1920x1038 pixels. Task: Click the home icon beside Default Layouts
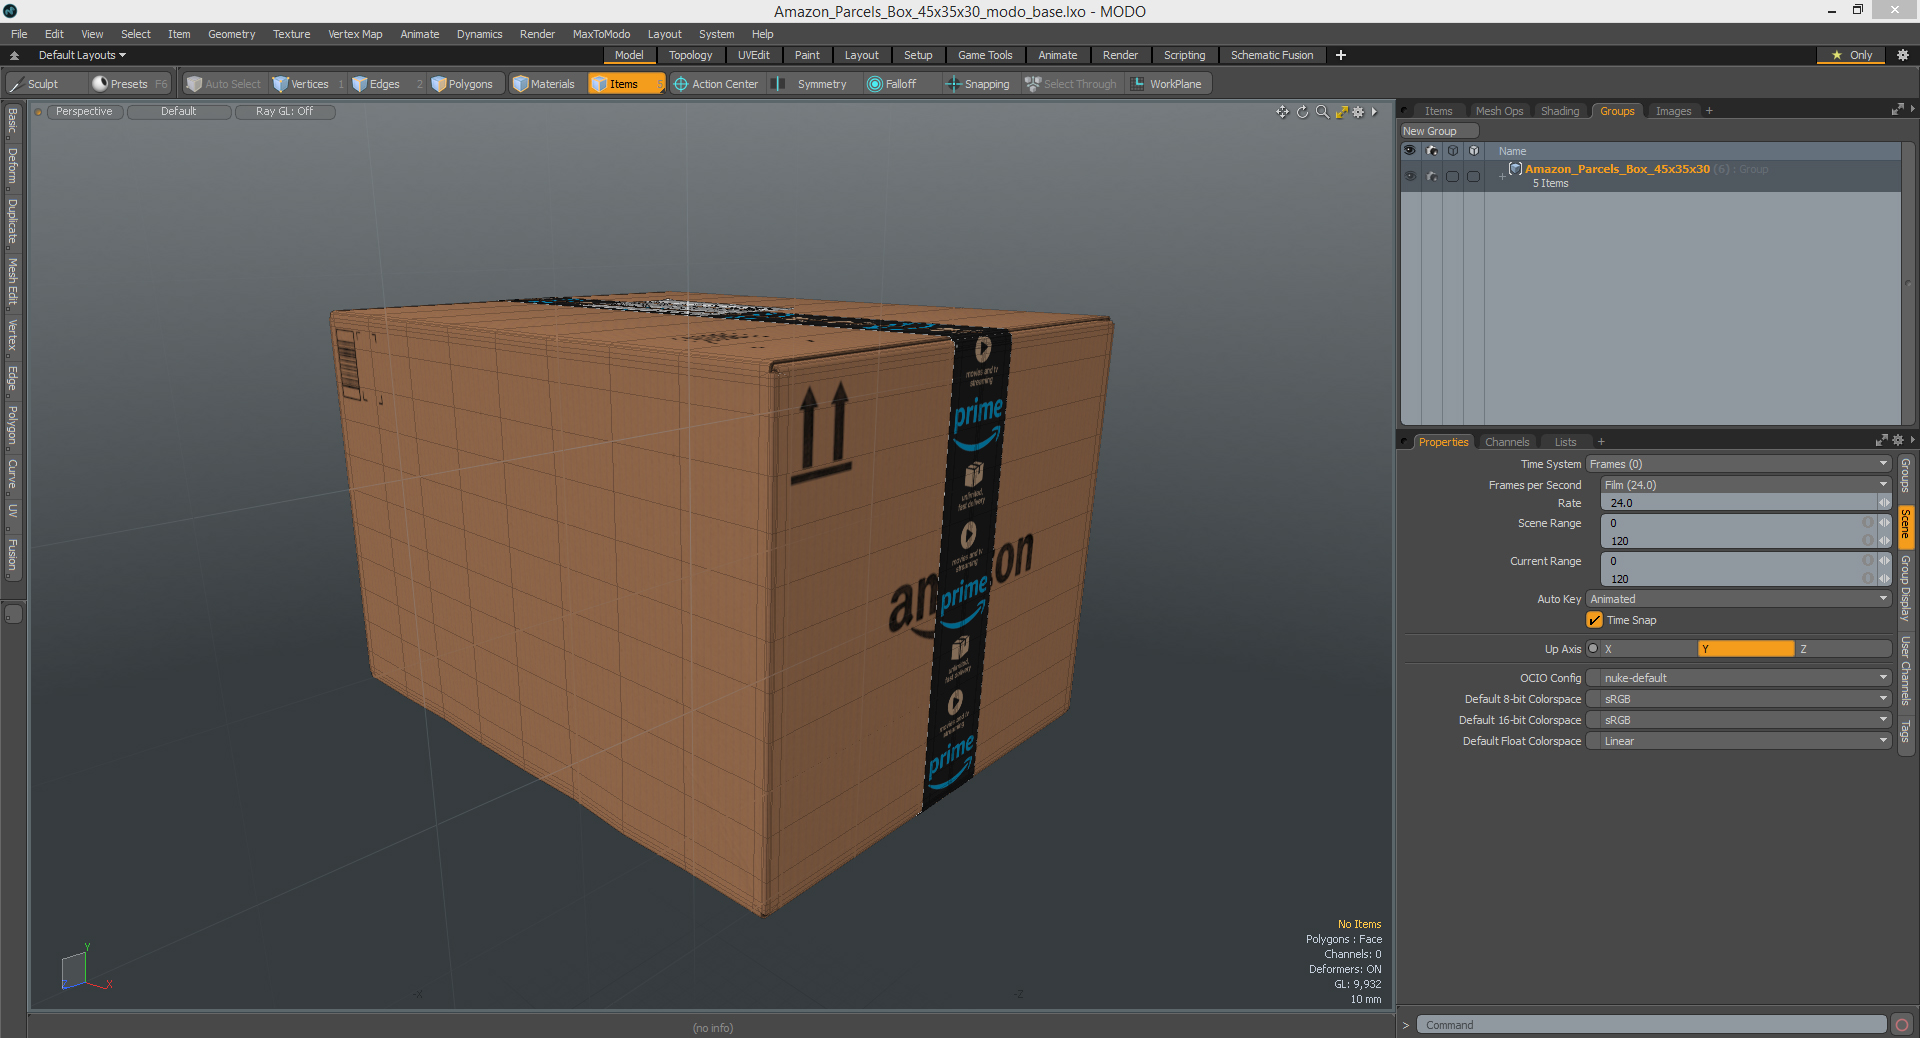pyautogui.click(x=14, y=56)
